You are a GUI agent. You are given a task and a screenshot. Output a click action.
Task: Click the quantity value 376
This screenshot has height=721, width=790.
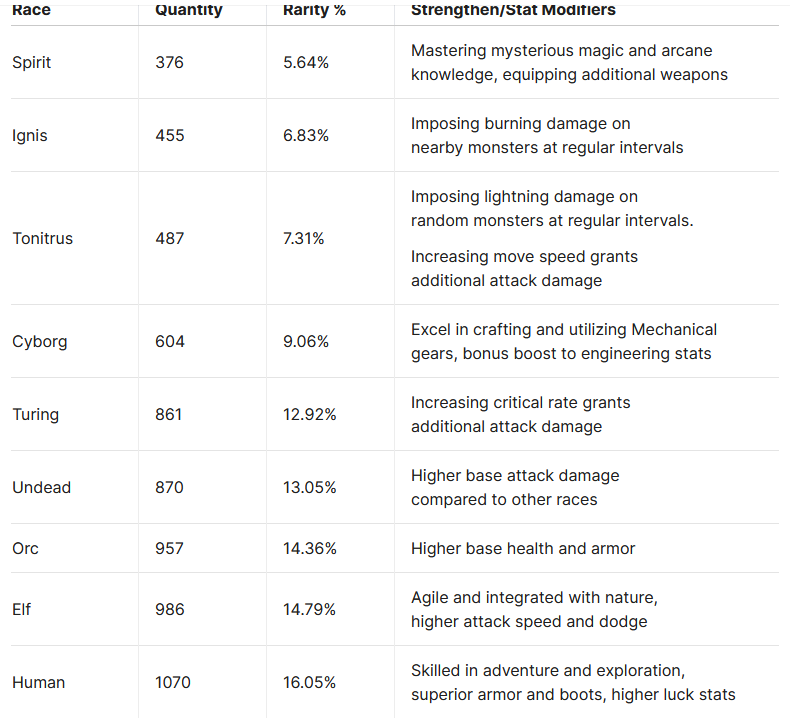point(170,62)
